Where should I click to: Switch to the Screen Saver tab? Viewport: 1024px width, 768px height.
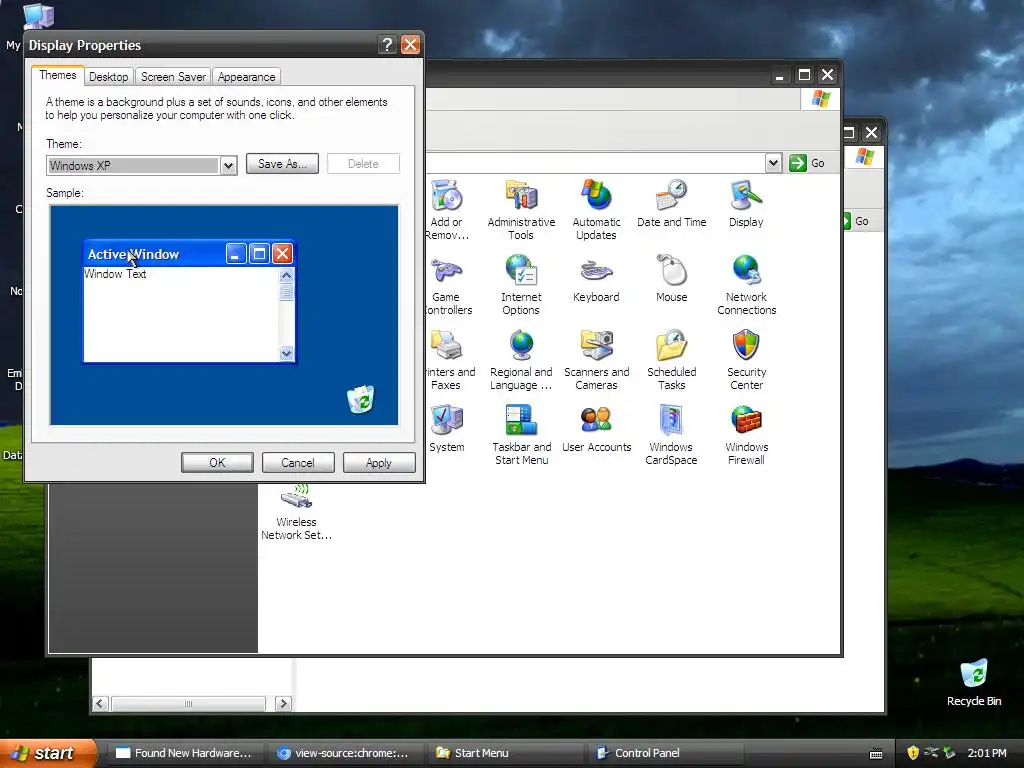[x=173, y=77]
